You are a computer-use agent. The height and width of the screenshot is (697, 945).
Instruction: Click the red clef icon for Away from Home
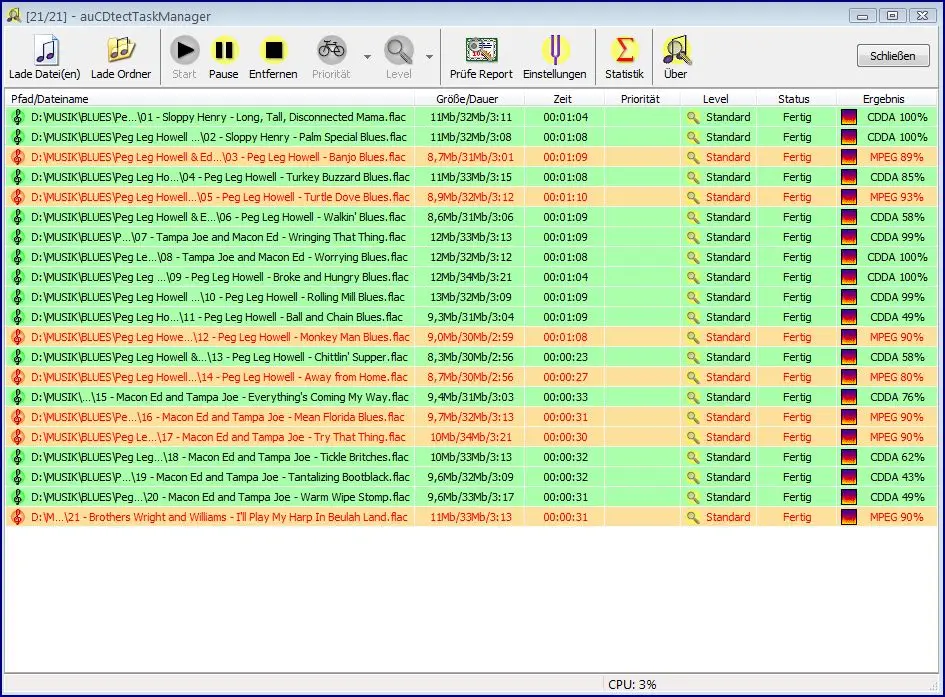(18, 377)
